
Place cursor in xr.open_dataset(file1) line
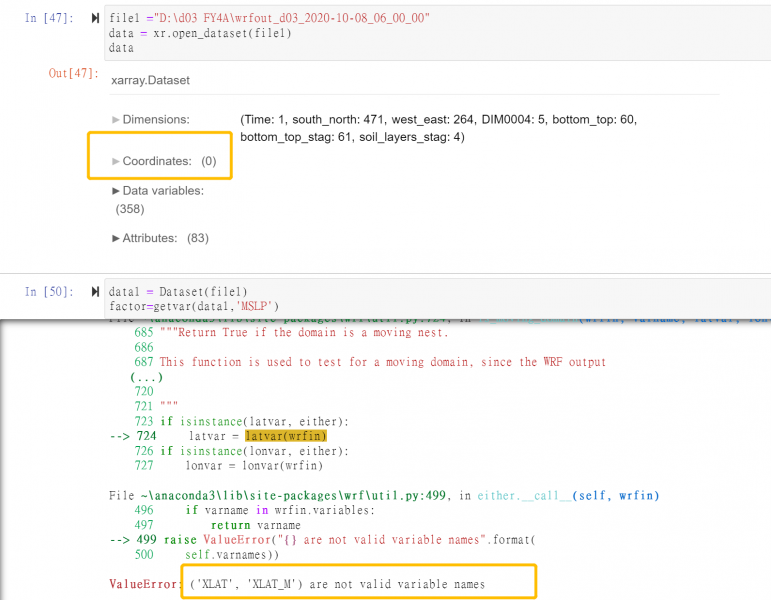coord(200,33)
